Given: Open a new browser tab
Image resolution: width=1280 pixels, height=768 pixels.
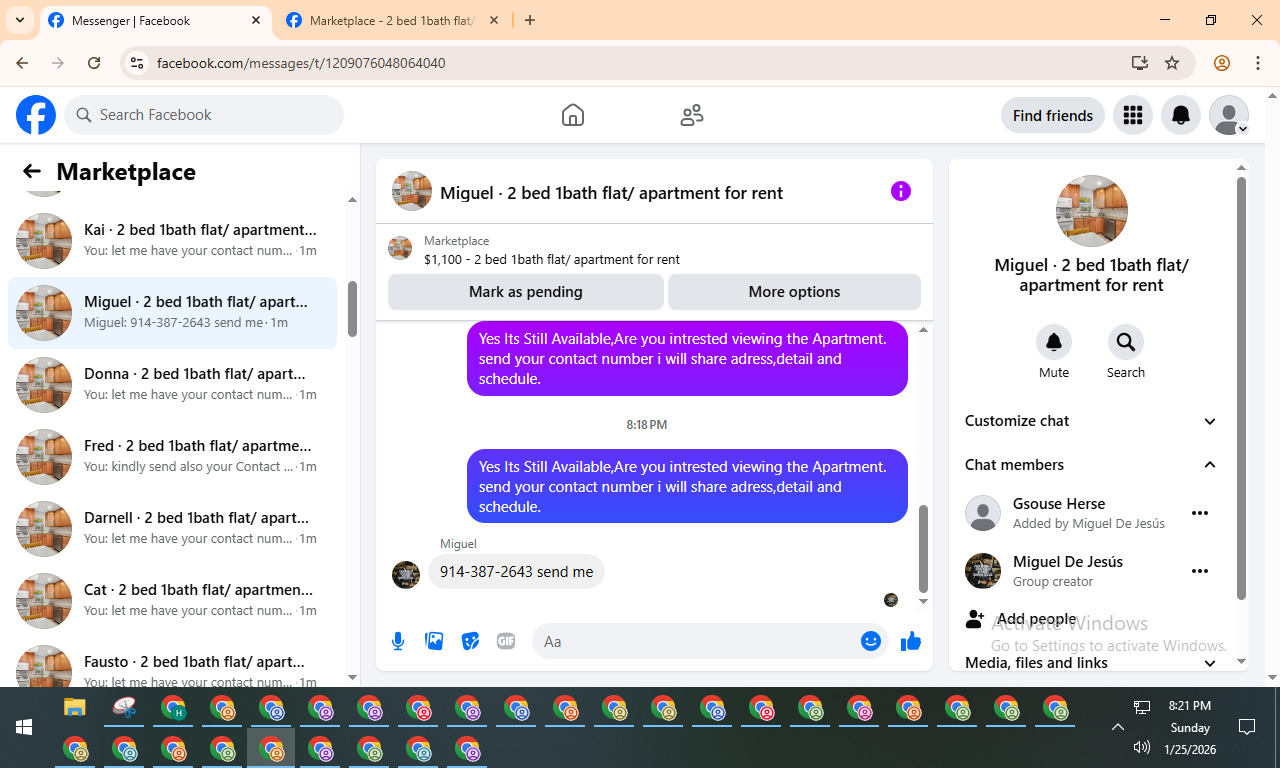Looking at the screenshot, I should [530, 20].
